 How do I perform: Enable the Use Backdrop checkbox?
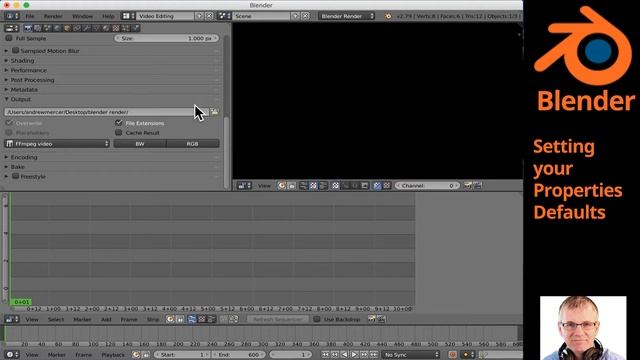pos(317,319)
